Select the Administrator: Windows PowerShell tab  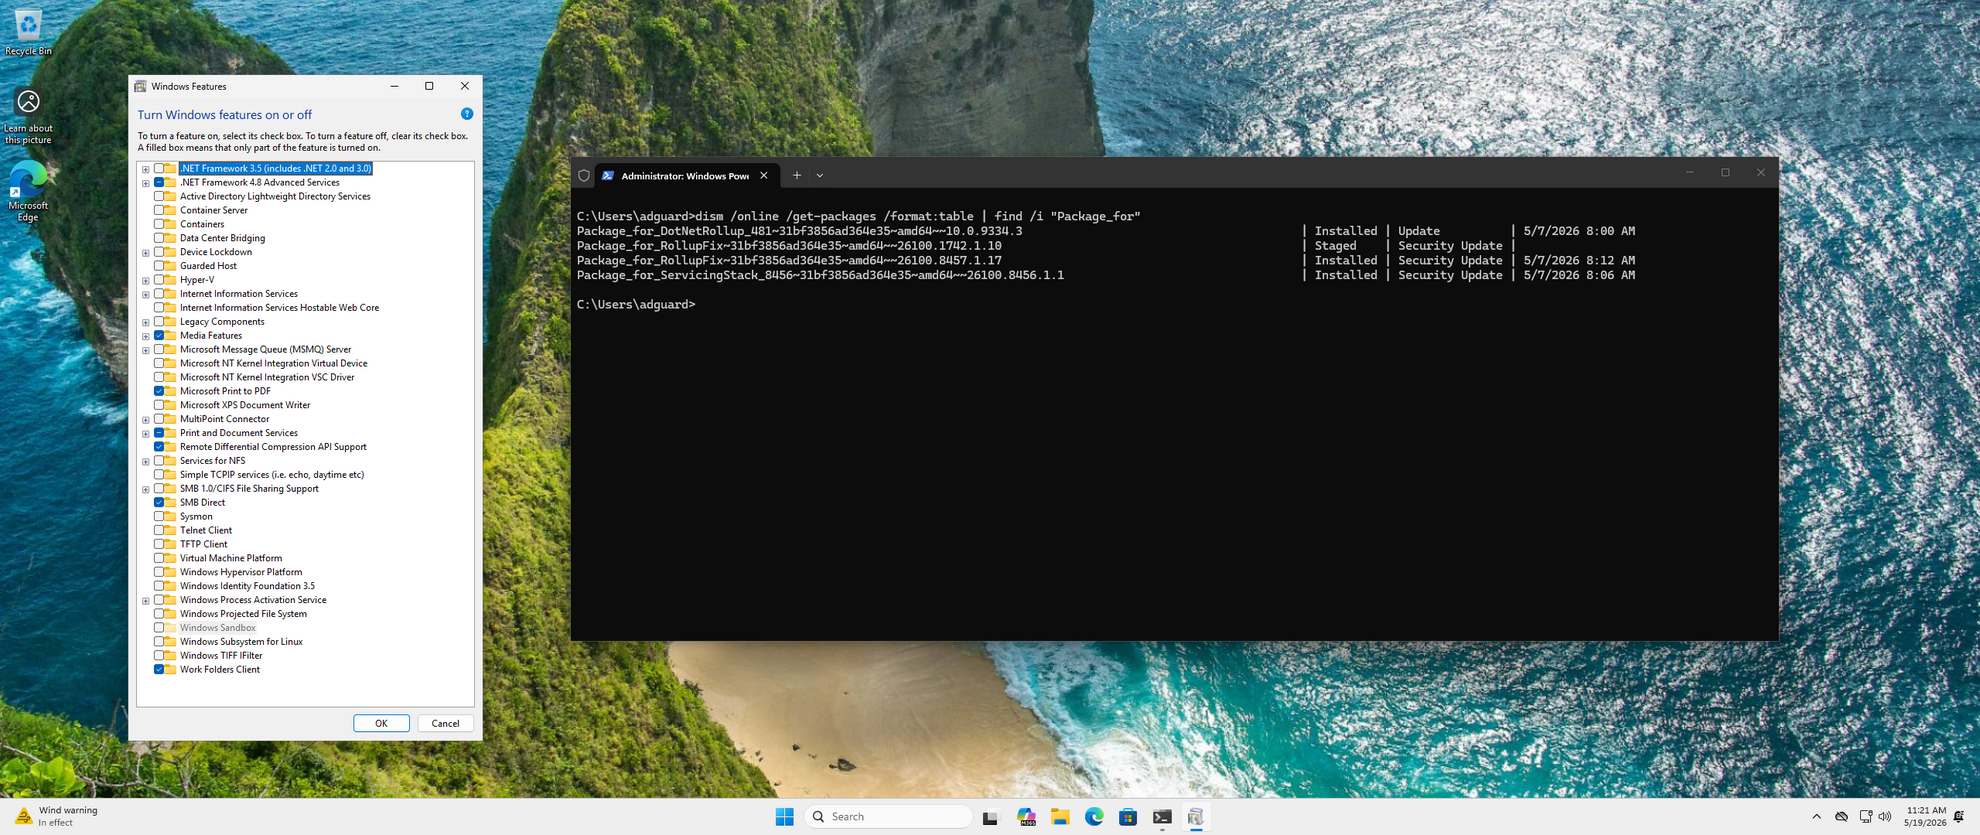point(685,175)
